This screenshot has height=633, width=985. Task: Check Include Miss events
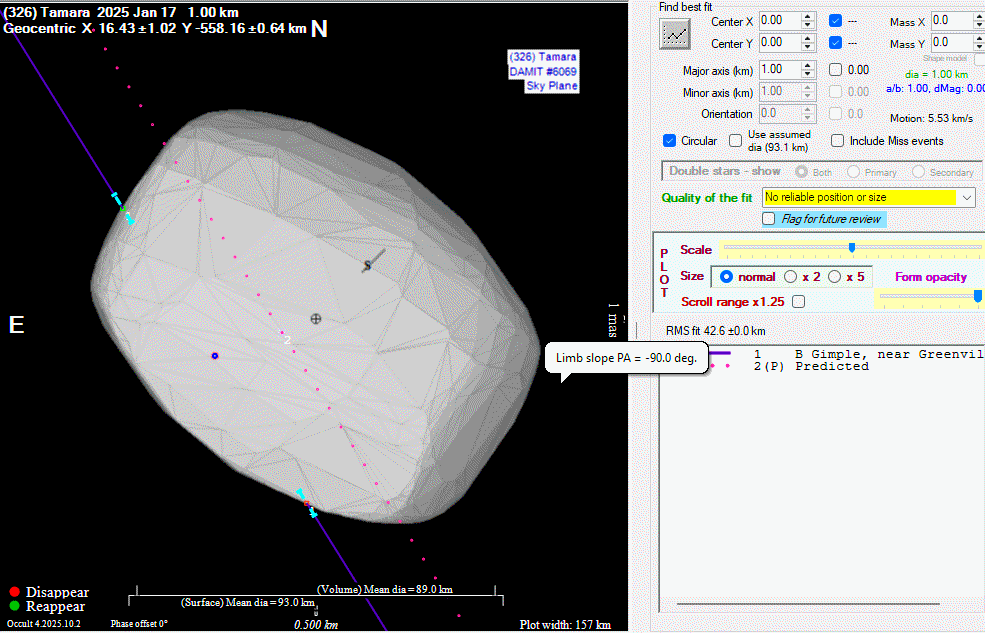(x=838, y=141)
